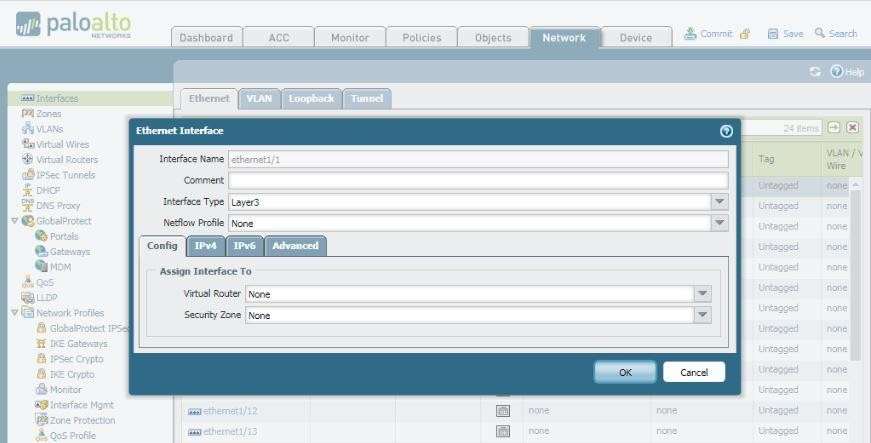871x443 pixels.
Task: Click the Cancel button
Action: coord(693,372)
